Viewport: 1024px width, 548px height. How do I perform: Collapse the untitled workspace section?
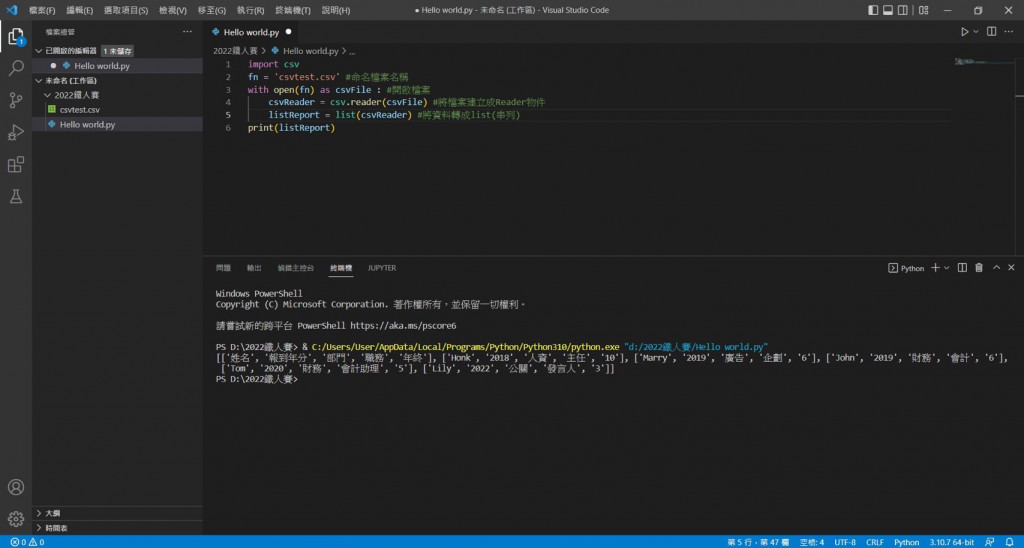click(x=39, y=80)
